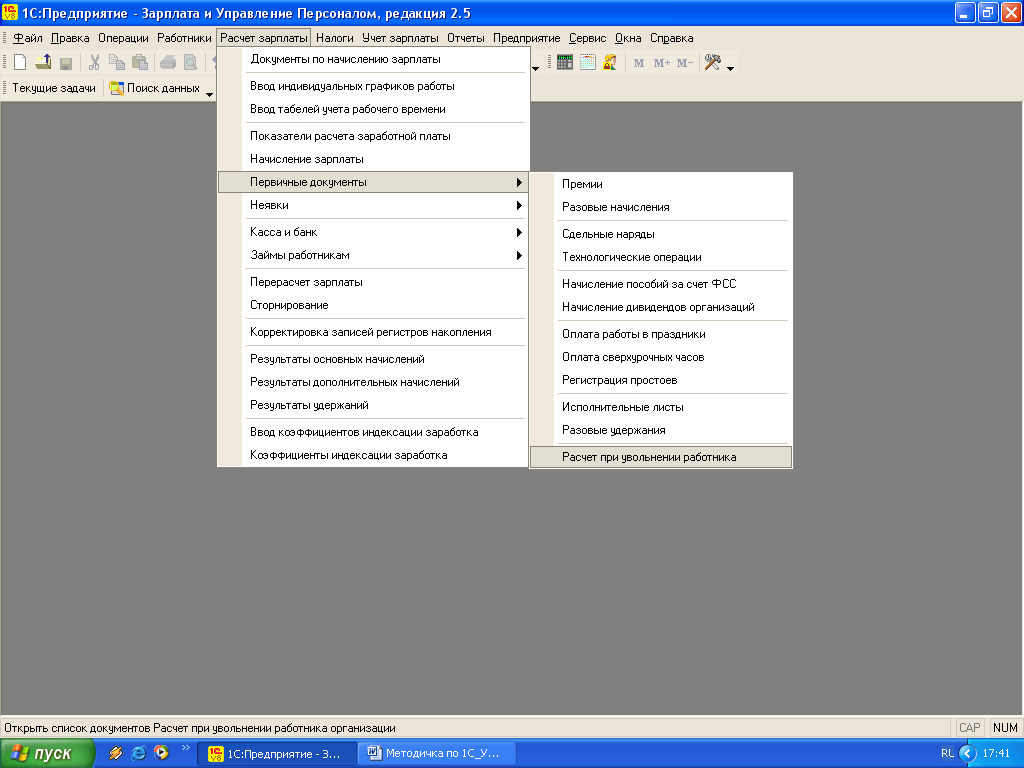
Task: Expand the quick launch chevron on taskbar
Action: (x=185, y=748)
